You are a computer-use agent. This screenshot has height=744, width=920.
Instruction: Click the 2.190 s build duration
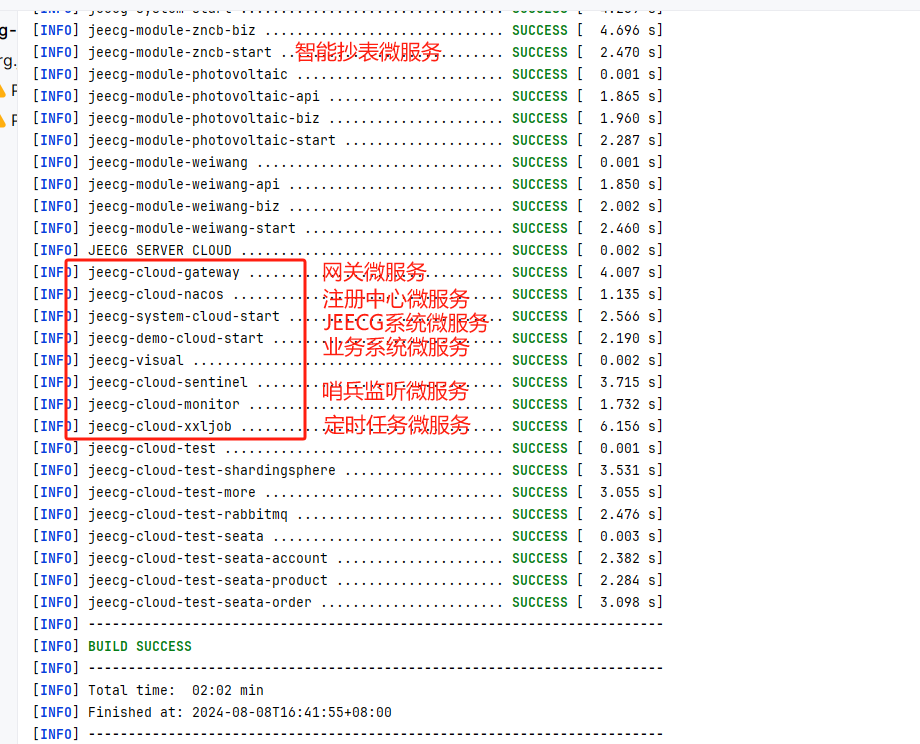(x=628, y=339)
